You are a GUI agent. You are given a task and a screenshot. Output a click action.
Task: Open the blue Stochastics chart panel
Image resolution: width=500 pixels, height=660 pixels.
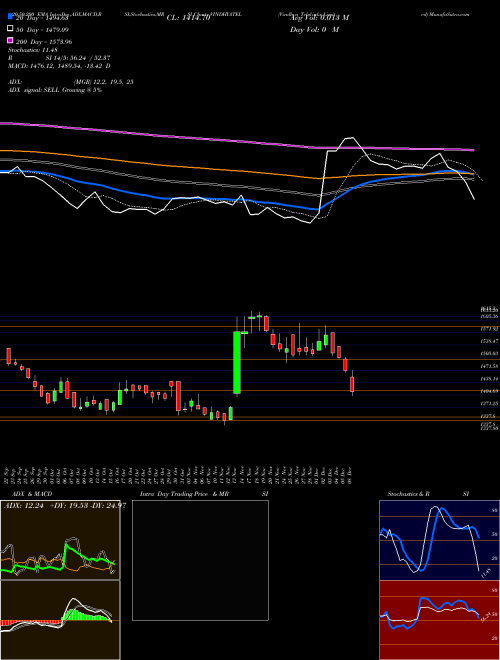tap(439, 540)
